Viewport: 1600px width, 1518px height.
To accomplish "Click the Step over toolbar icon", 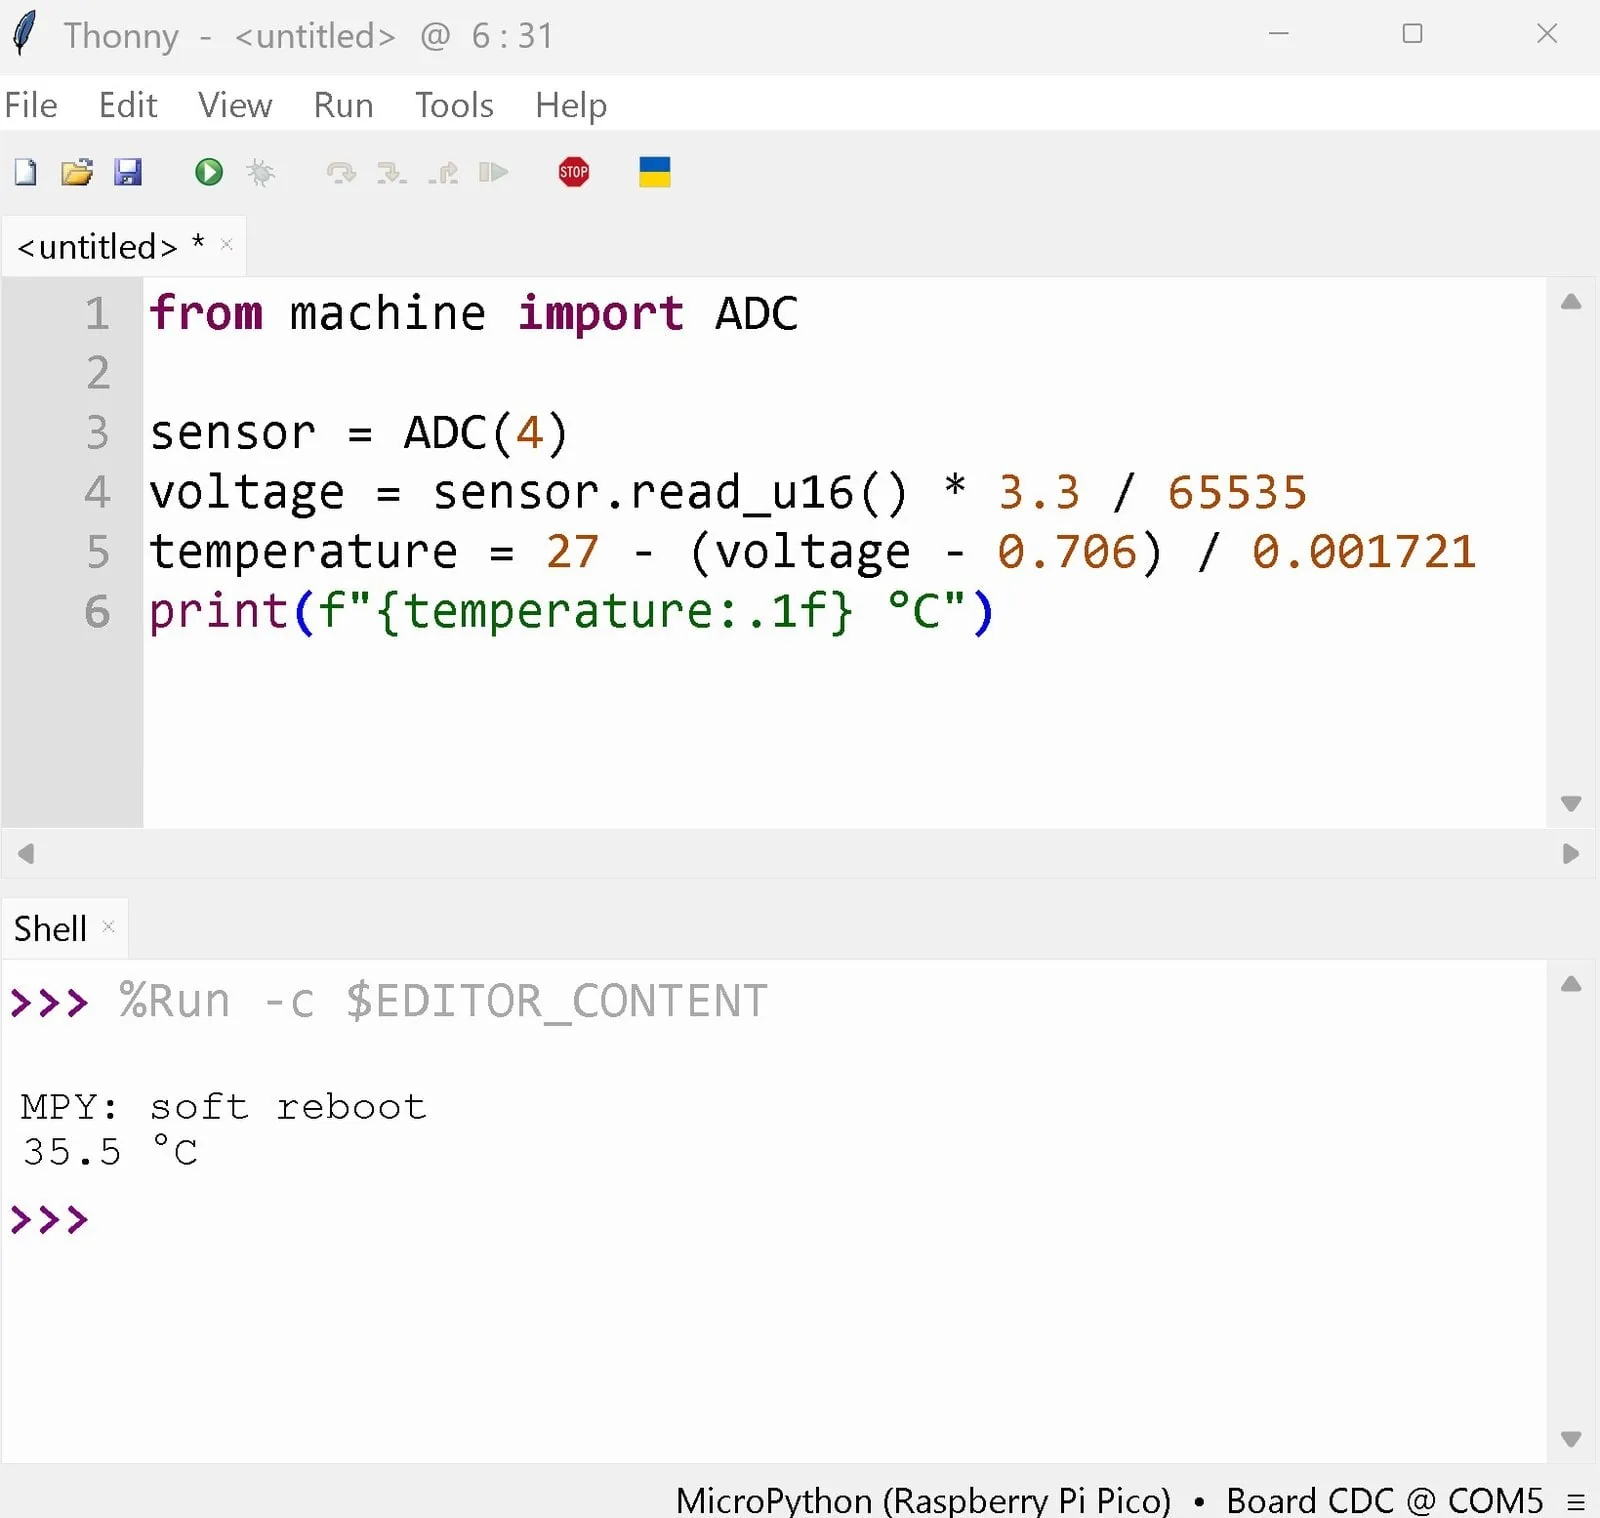I will click(x=341, y=173).
